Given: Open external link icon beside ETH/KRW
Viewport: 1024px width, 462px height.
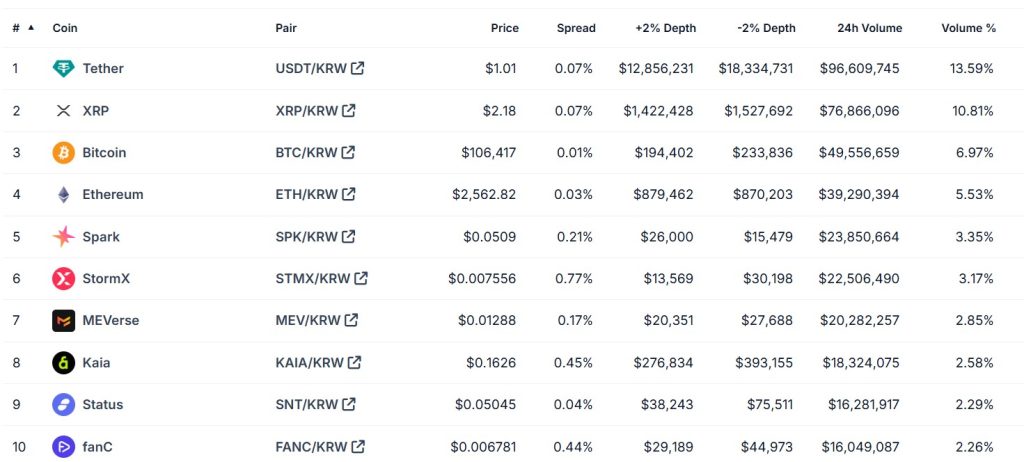Looking at the screenshot, I should pyautogui.click(x=348, y=195).
